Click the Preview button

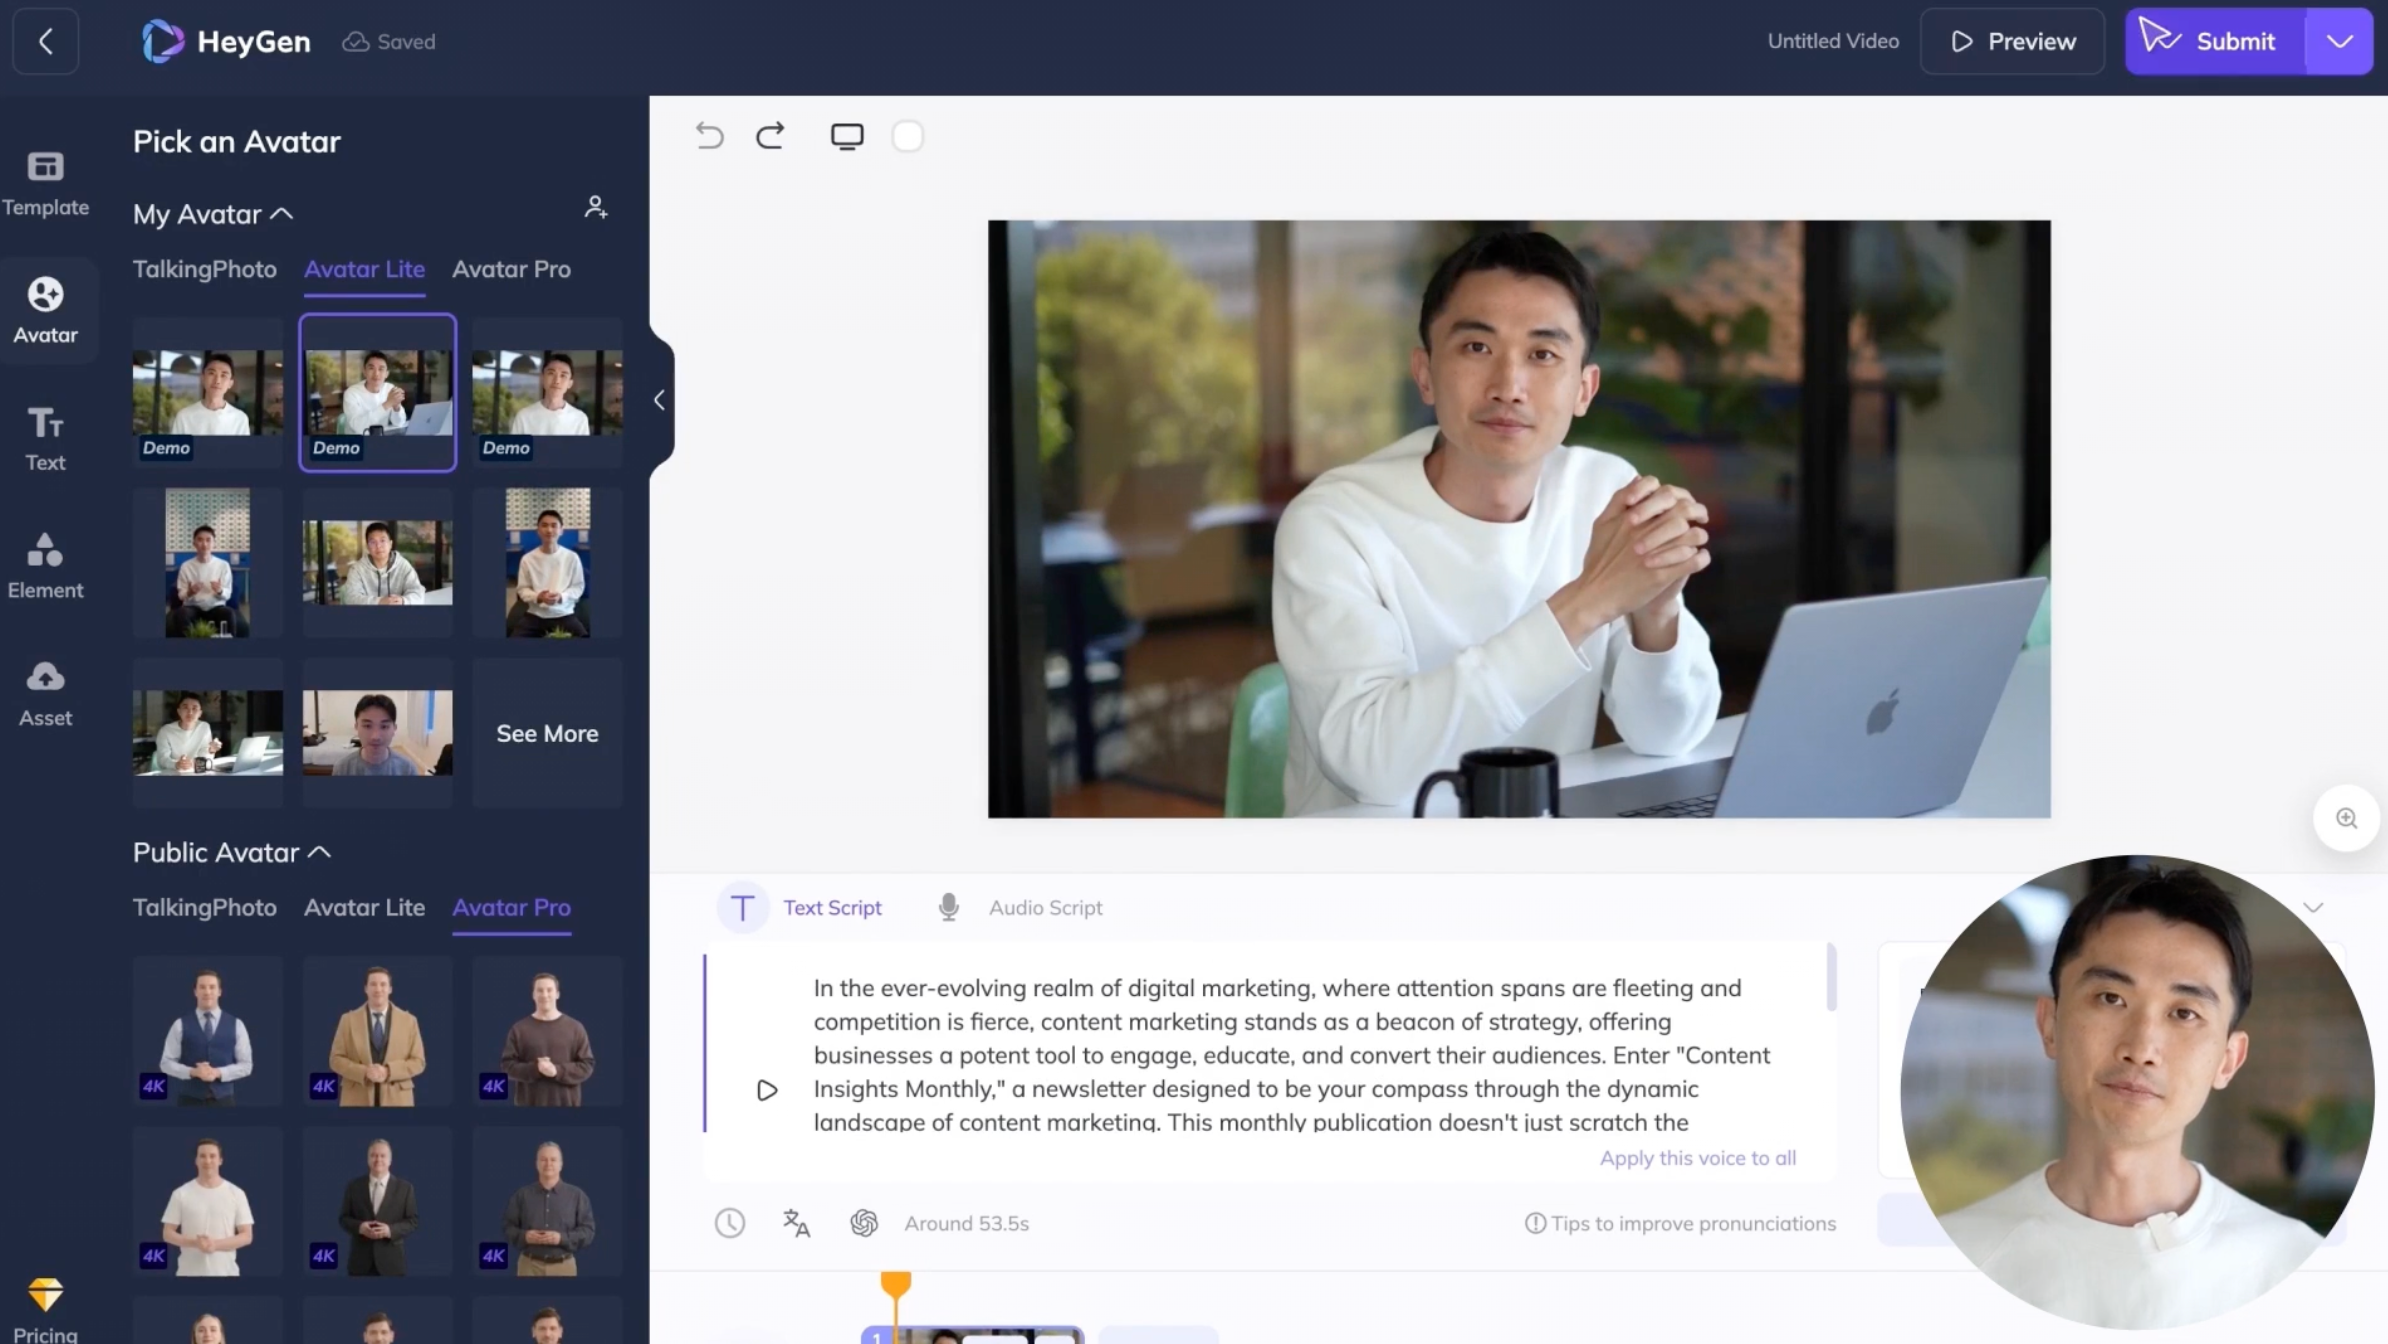[2012, 42]
